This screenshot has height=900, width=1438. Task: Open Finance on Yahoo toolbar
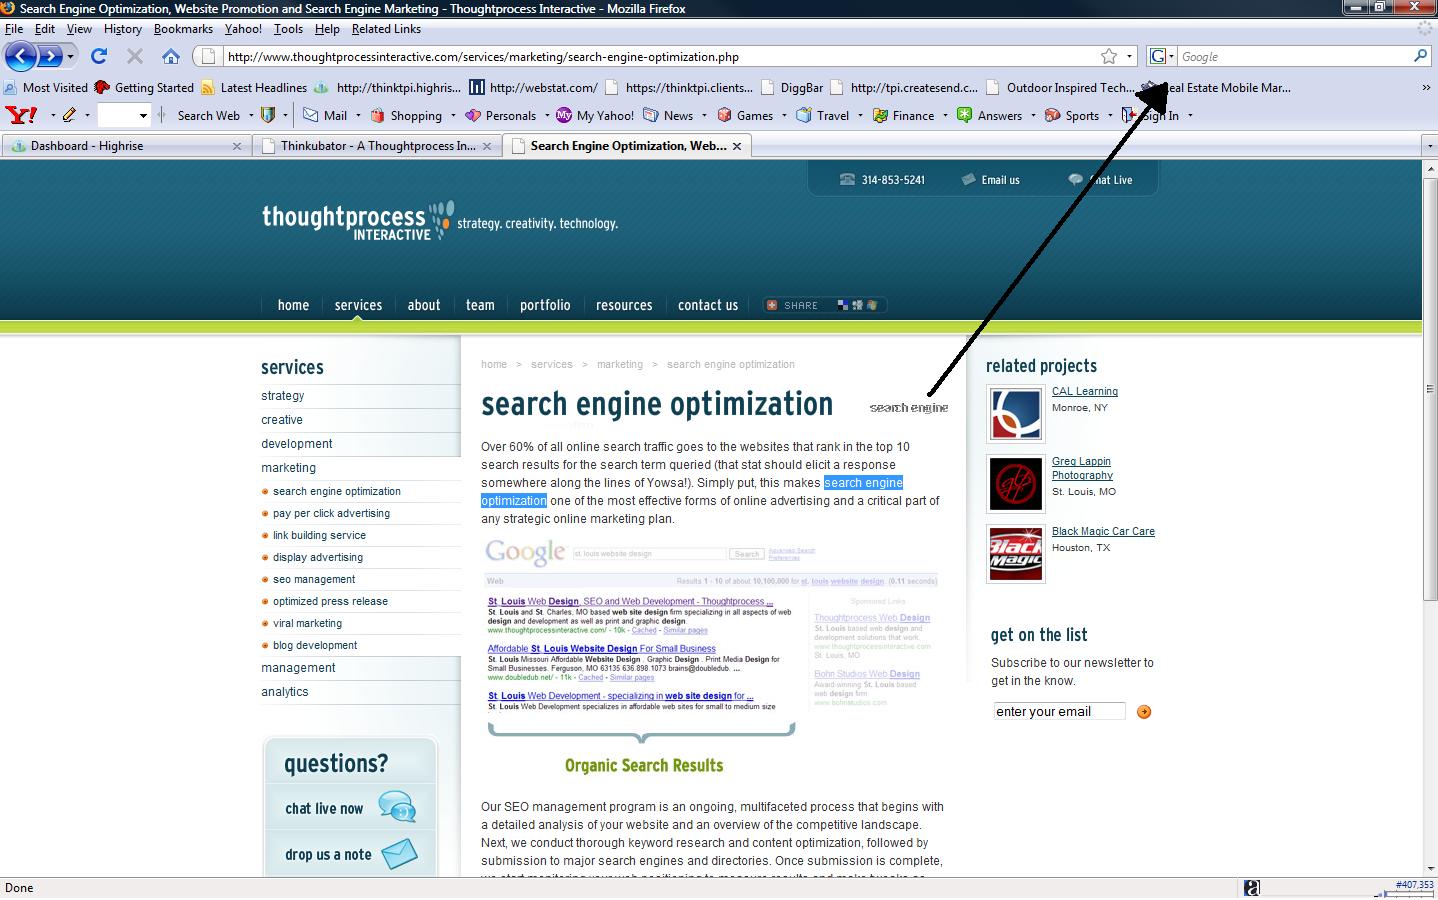(x=904, y=115)
